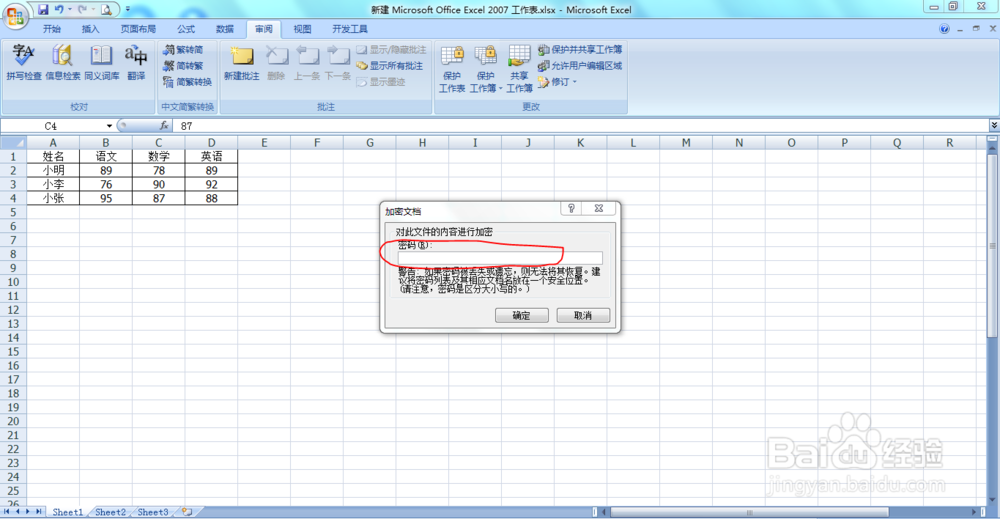Open translate tool (翻译)

[136, 62]
